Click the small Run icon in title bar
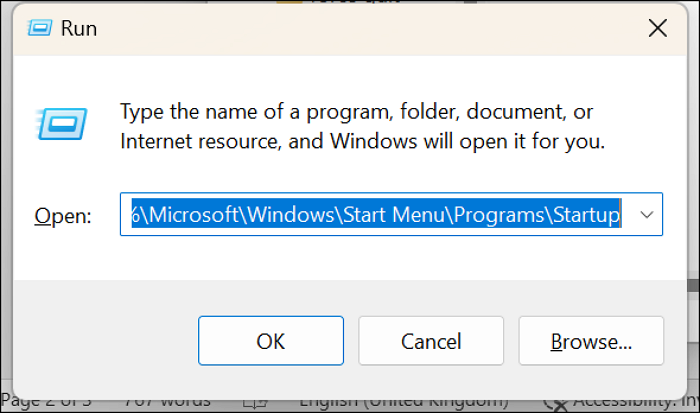The height and width of the screenshot is (413, 700). tap(38, 28)
